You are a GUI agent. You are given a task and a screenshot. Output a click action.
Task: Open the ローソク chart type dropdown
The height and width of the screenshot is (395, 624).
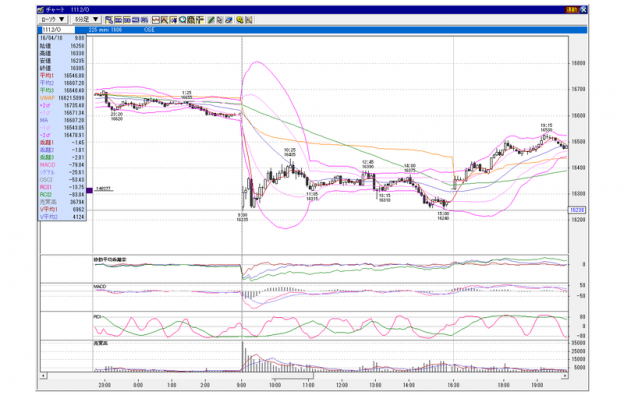53,19
